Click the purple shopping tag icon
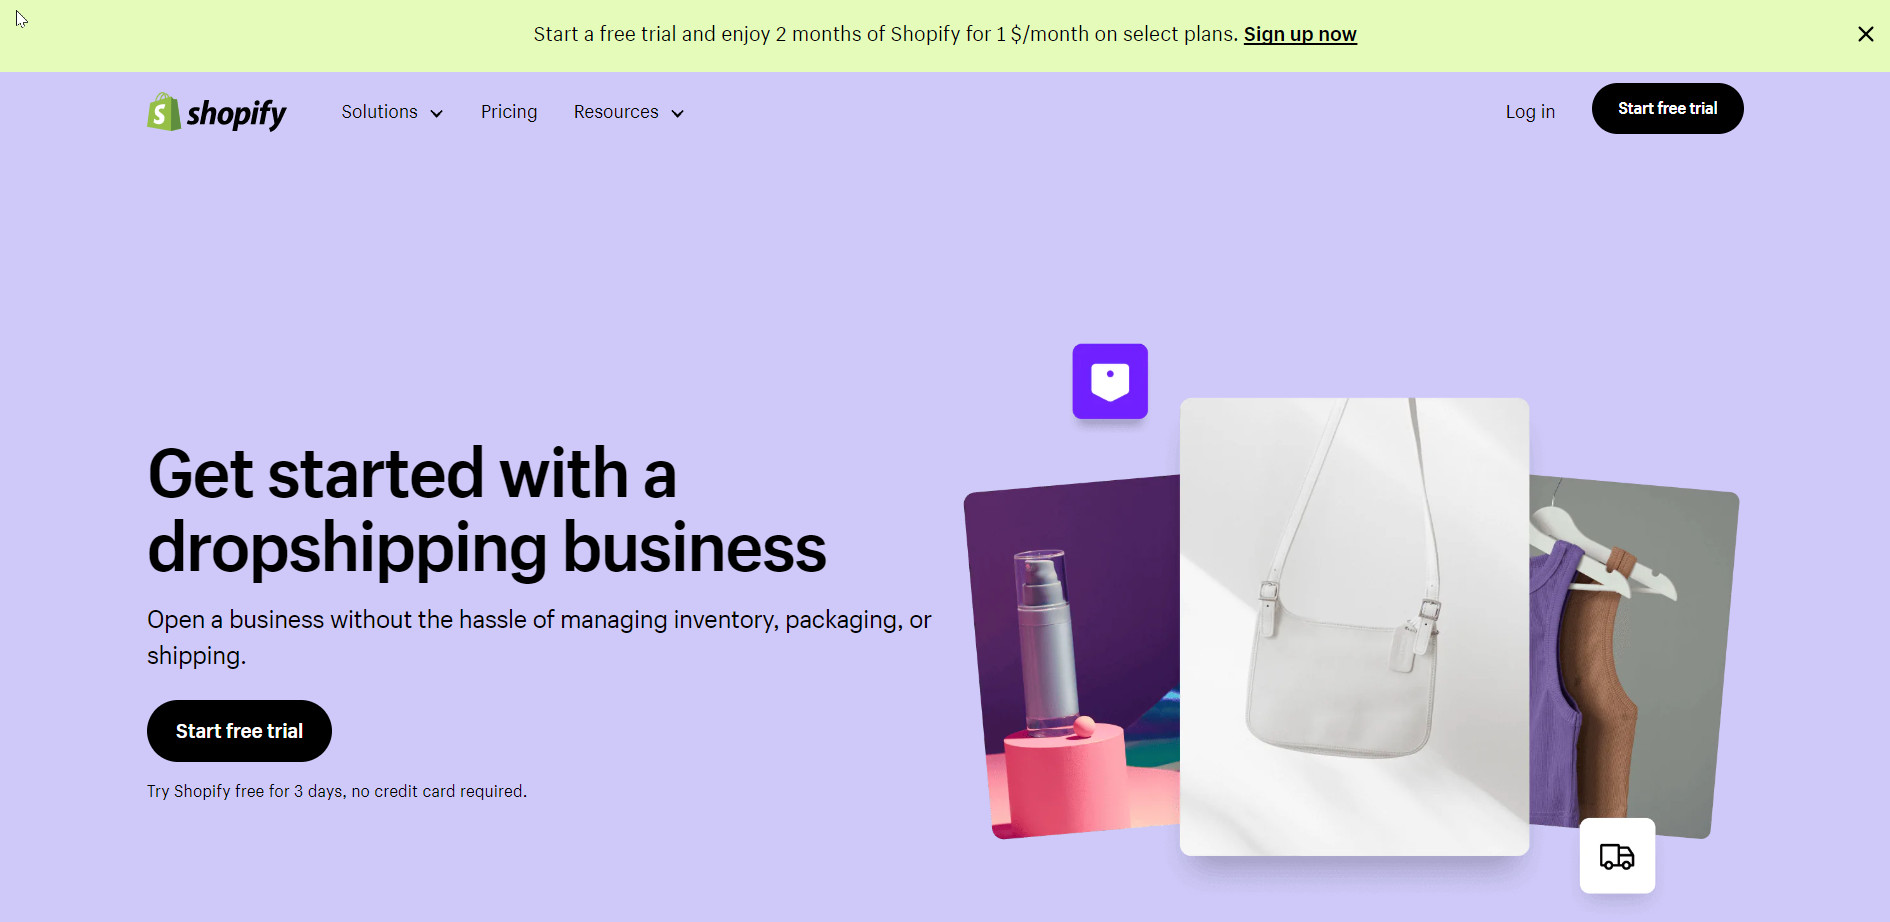 pos(1110,381)
